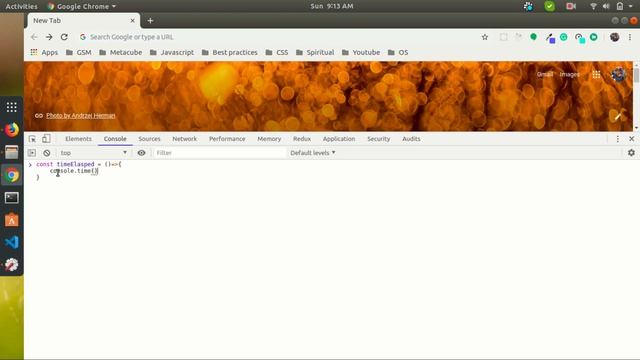This screenshot has height=360, width=640.
Task: Open the Files app in the dock
Action: pos(12,153)
